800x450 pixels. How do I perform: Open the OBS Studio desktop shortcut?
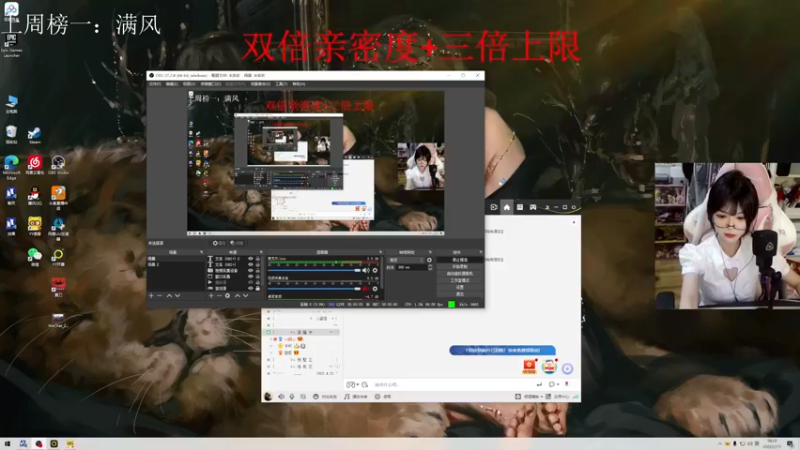[58, 165]
